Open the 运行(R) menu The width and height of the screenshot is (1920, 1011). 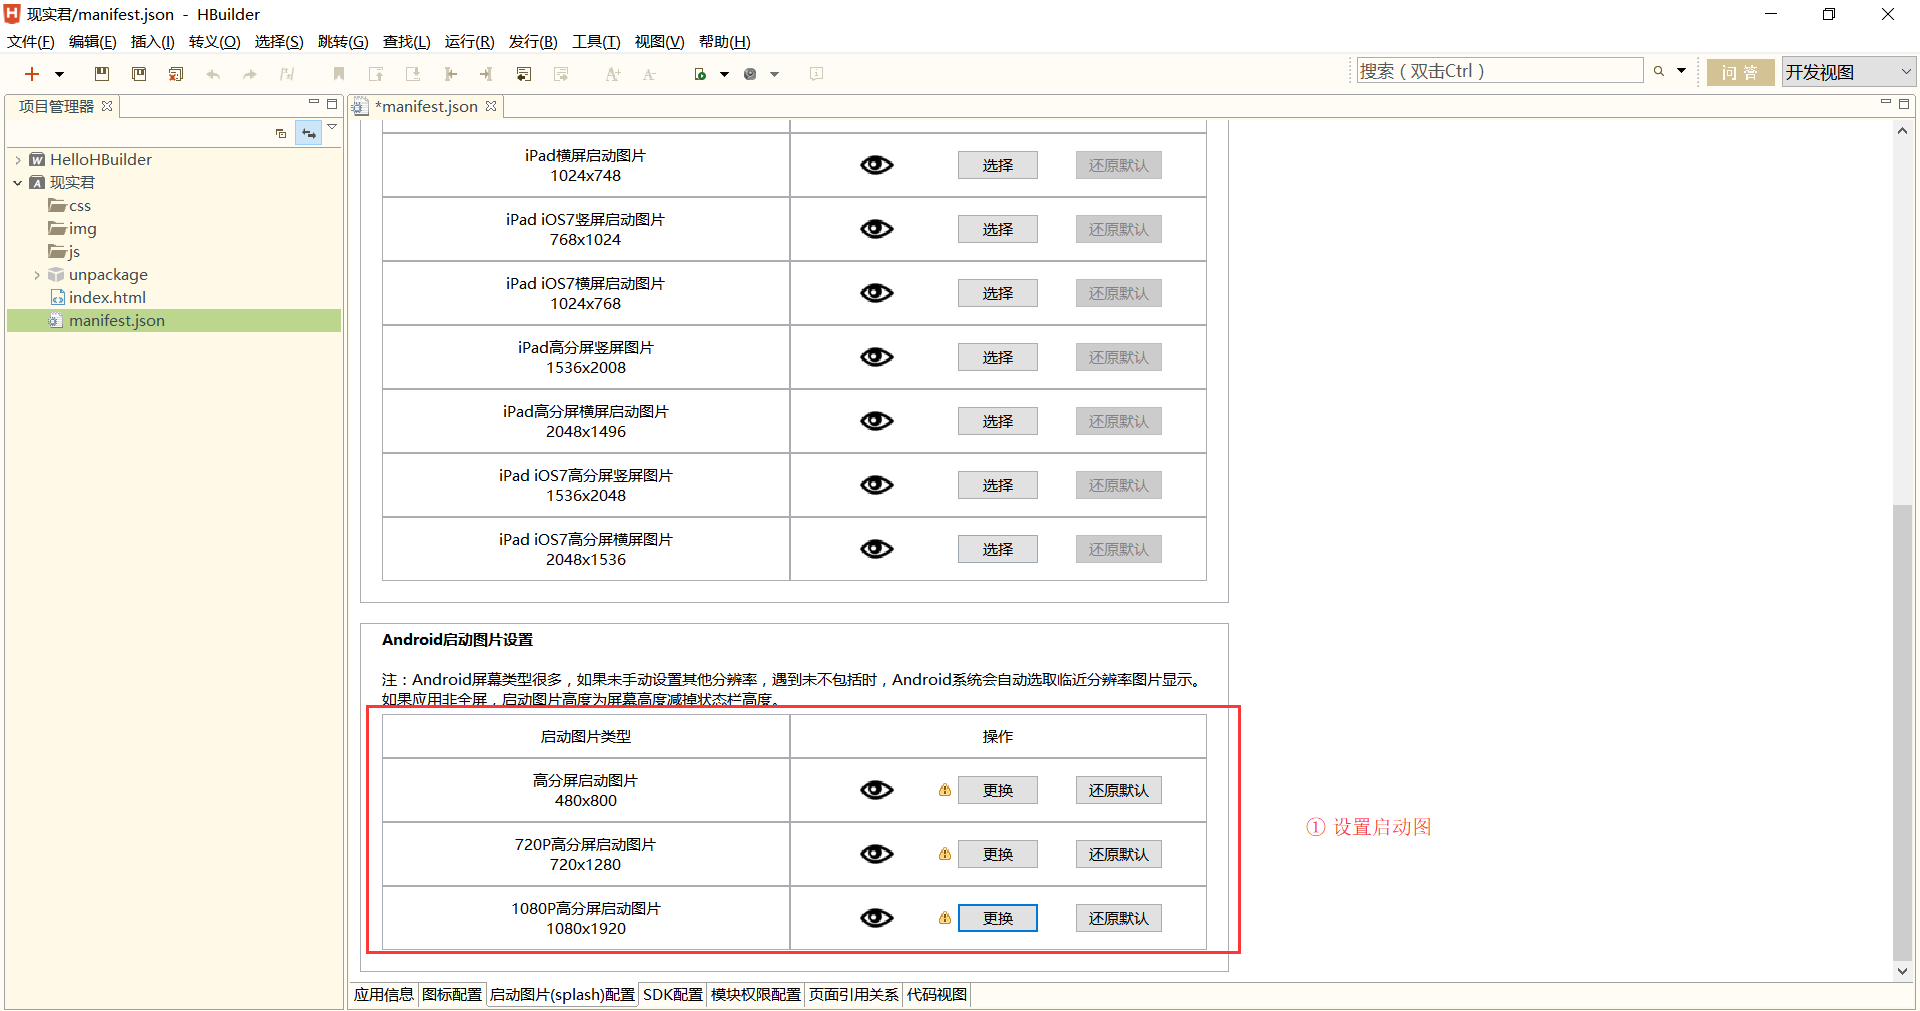click(470, 42)
